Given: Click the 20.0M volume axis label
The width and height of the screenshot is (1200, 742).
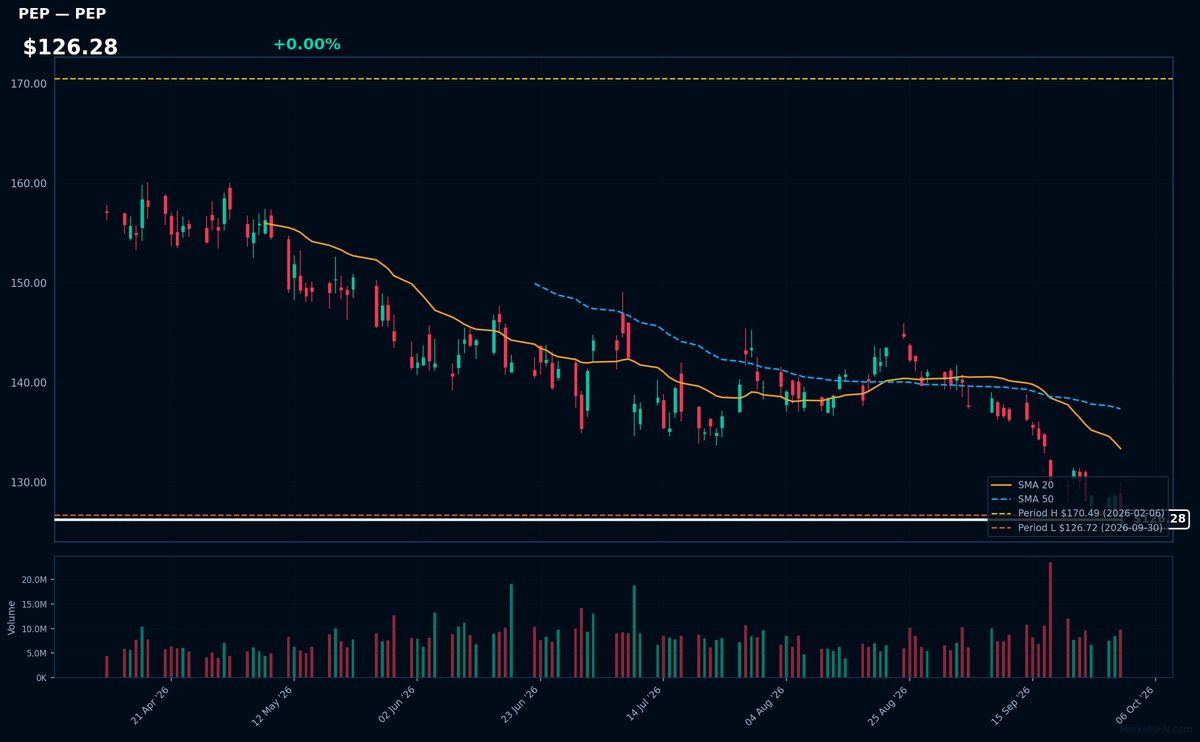Looking at the screenshot, I should point(35,580).
